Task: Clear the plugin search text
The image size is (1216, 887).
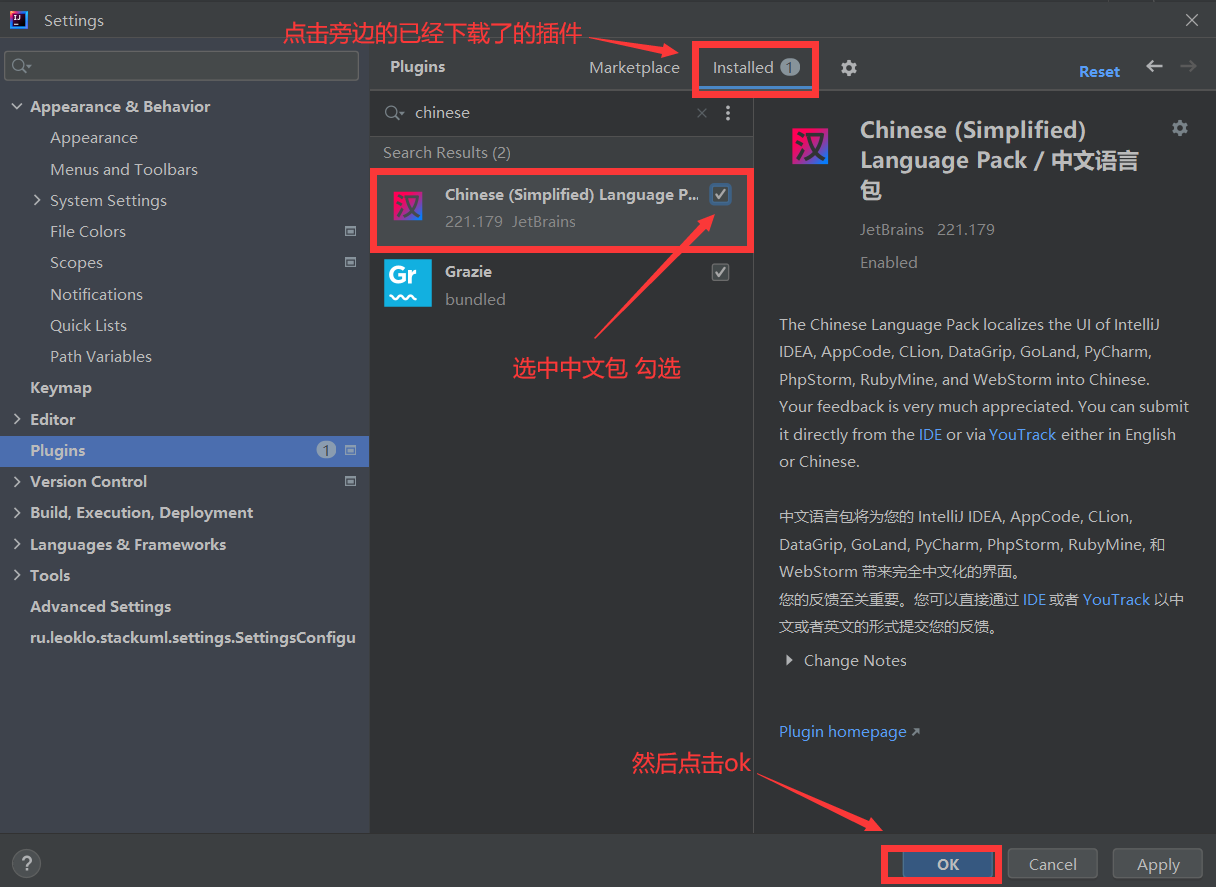Action: coord(702,113)
